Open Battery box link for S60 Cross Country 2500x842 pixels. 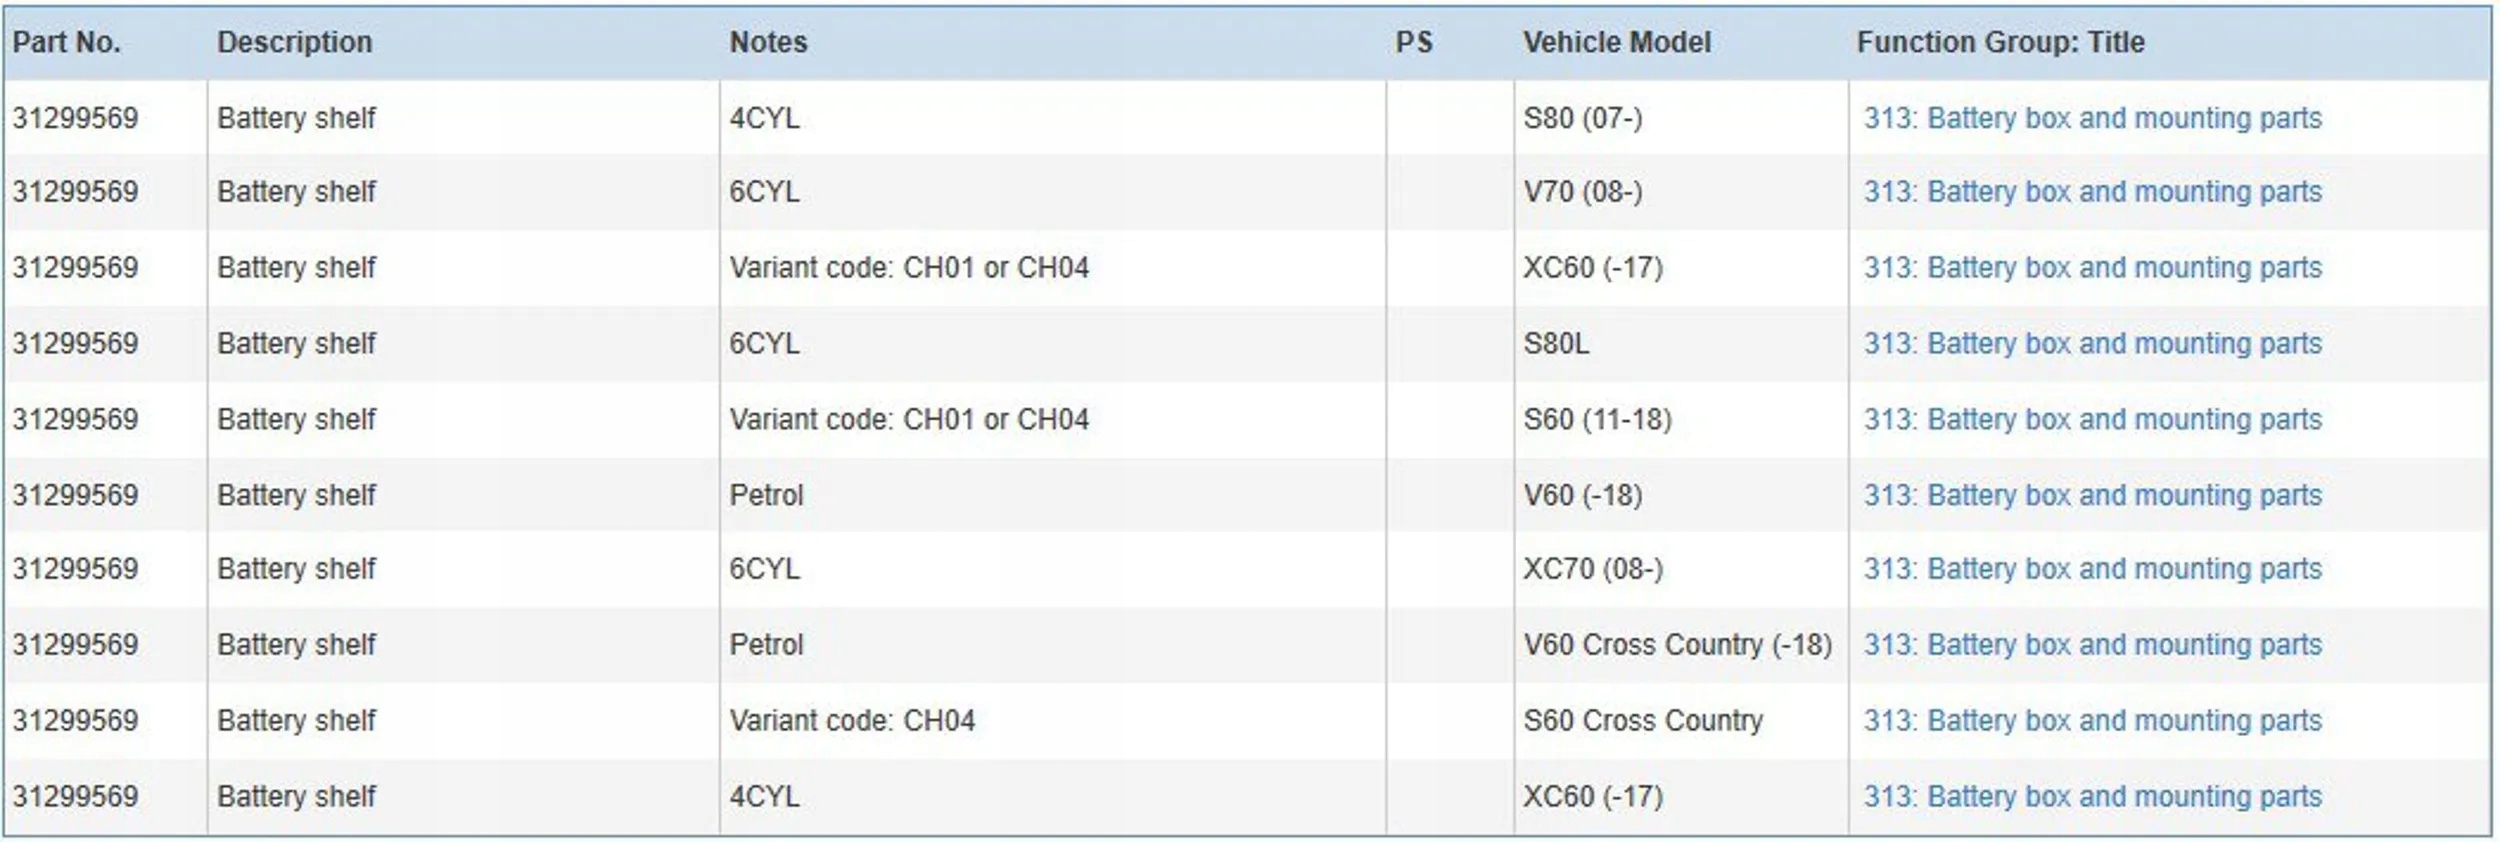click(x=2091, y=721)
